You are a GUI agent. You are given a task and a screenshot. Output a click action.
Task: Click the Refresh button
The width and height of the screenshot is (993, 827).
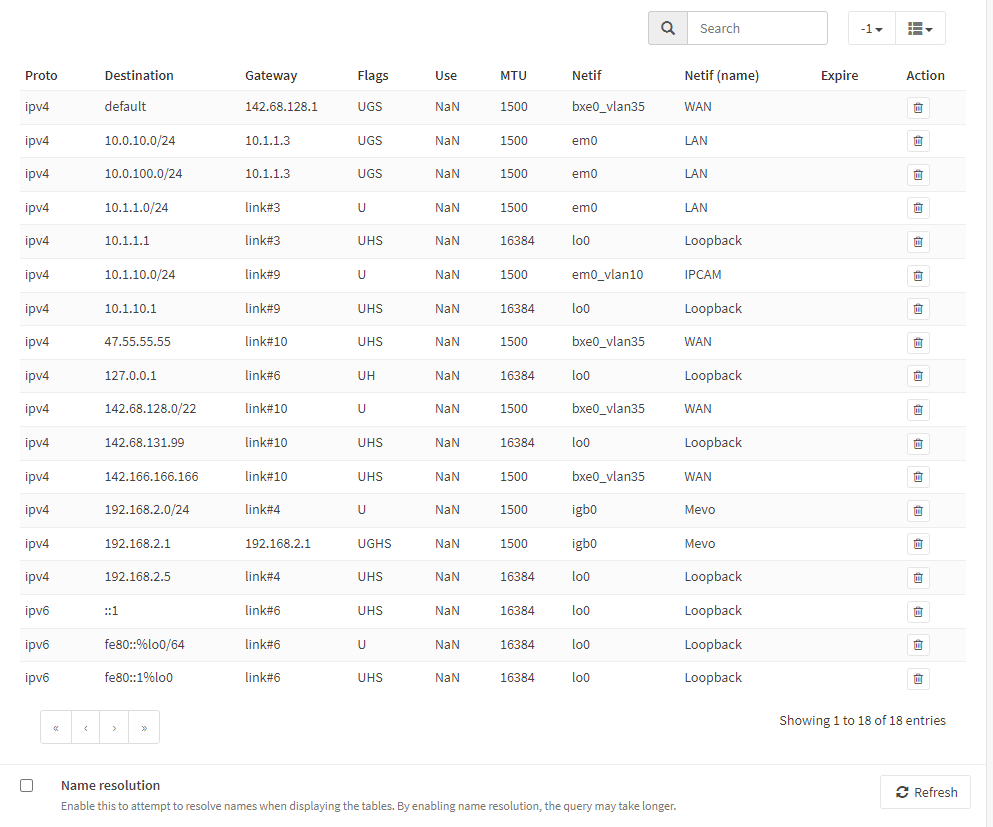coord(925,792)
